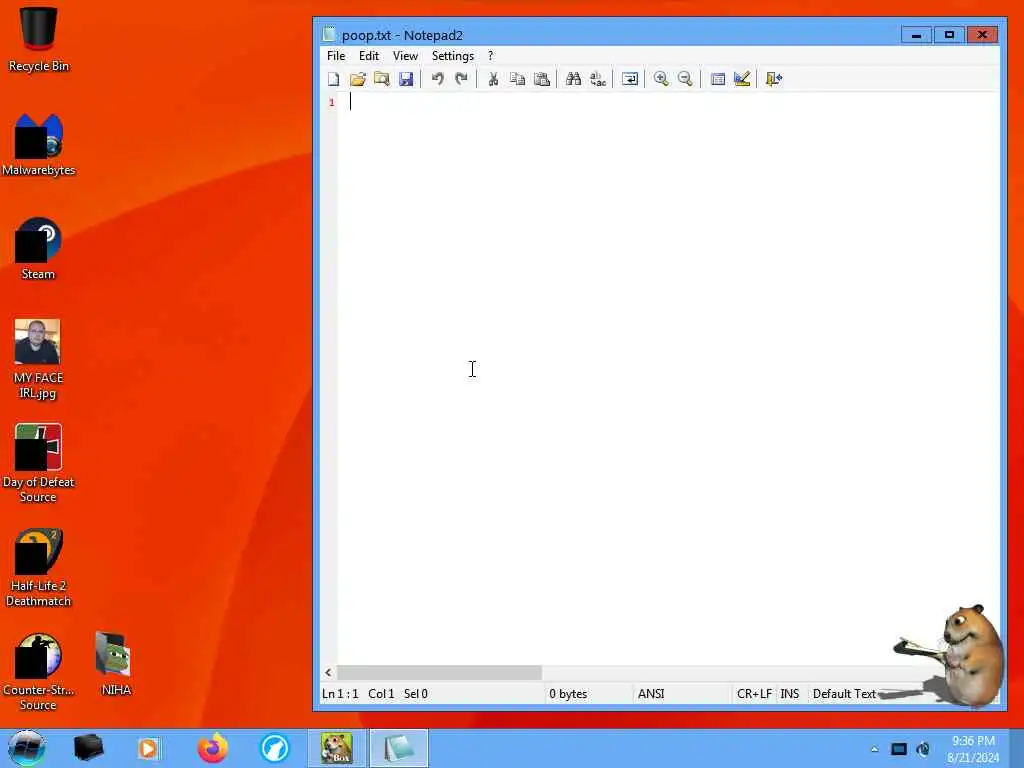Click the Zoom In magnifier icon
The image size is (1024, 768).
click(661, 79)
